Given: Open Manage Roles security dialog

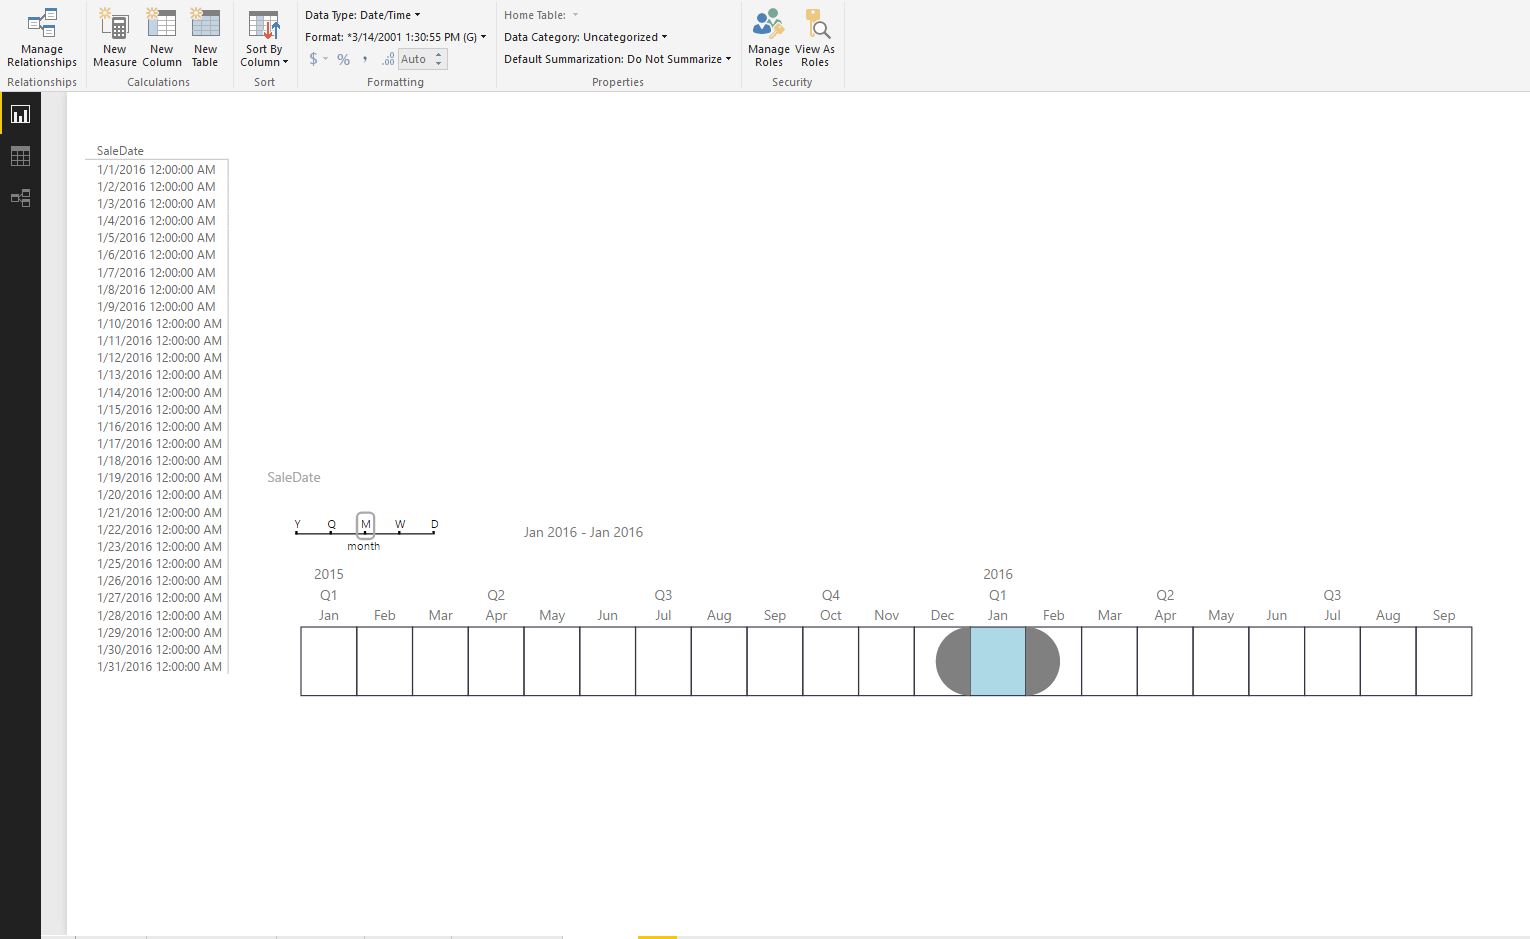Looking at the screenshot, I should point(768,38).
